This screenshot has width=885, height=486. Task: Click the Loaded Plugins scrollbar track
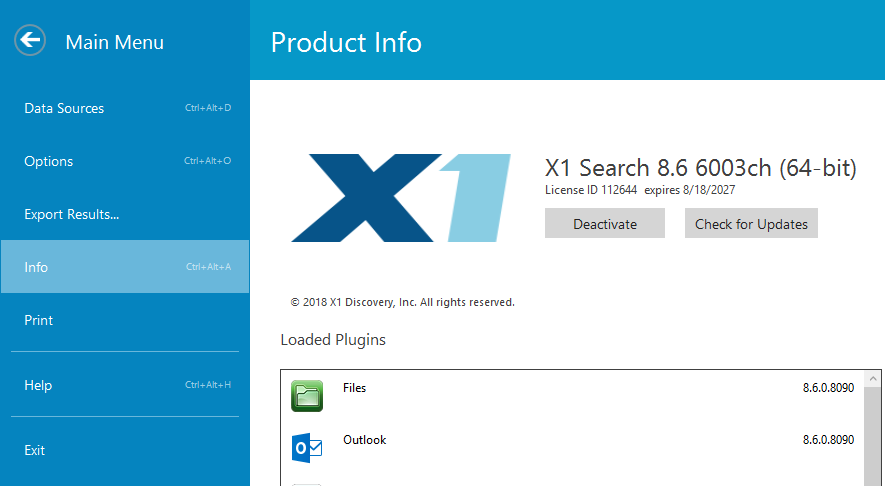click(x=872, y=440)
